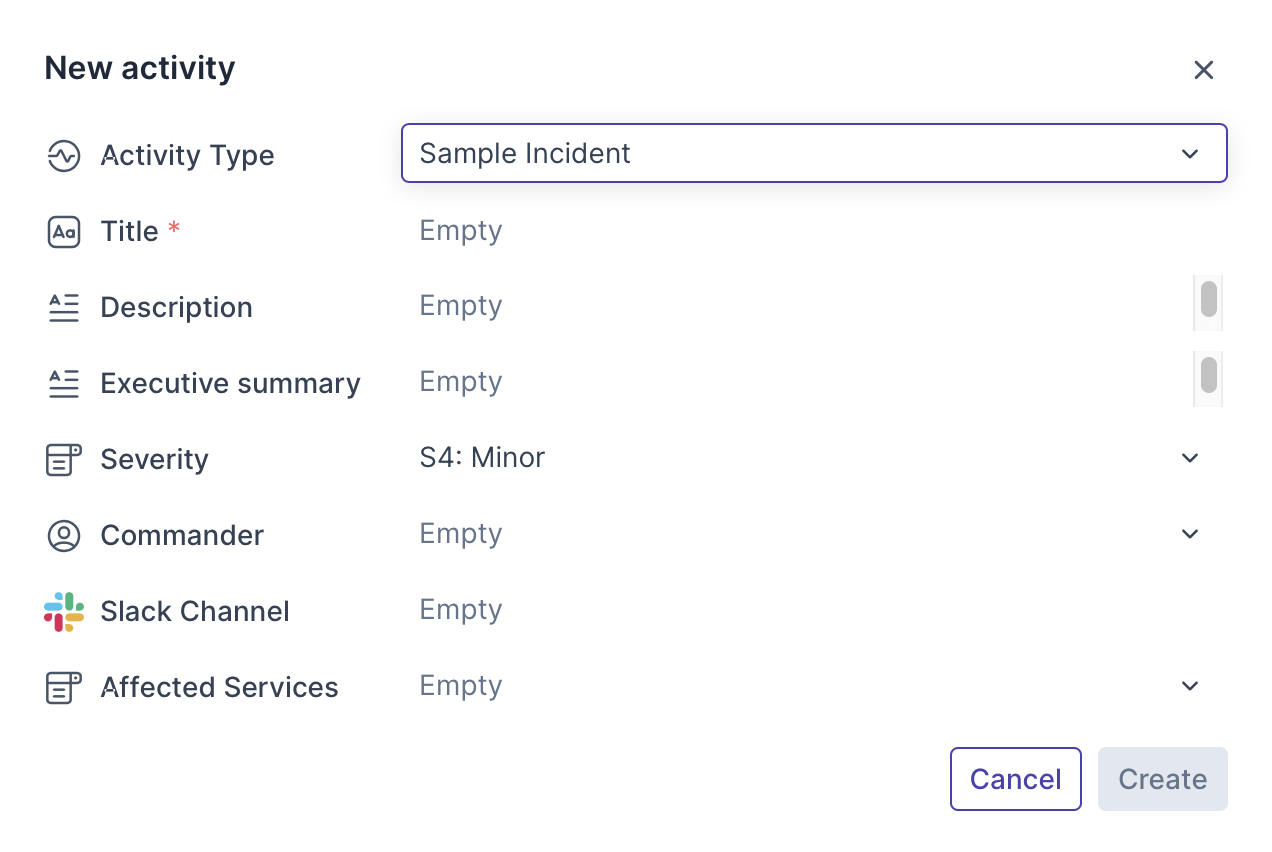
Task: Expand the Commander dropdown chevron
Action: [1189, 534]
